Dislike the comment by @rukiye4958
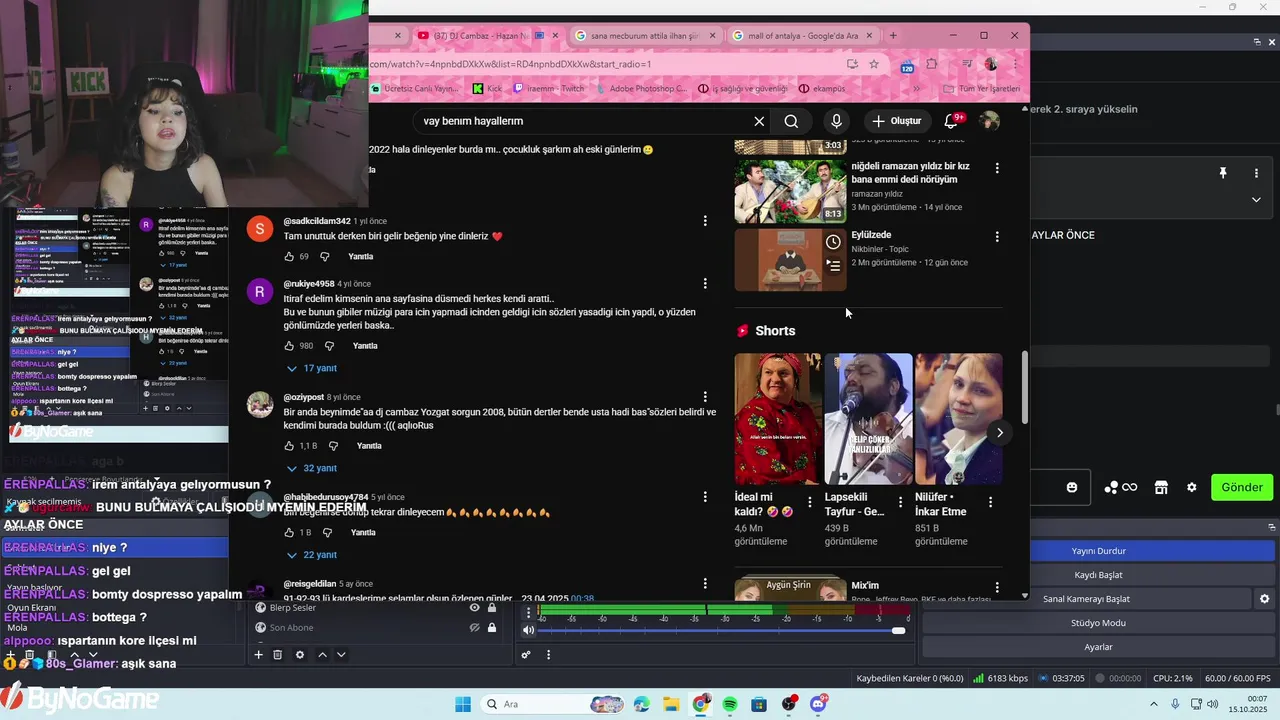Screen dimensions: 1280x720 [328, 346]
